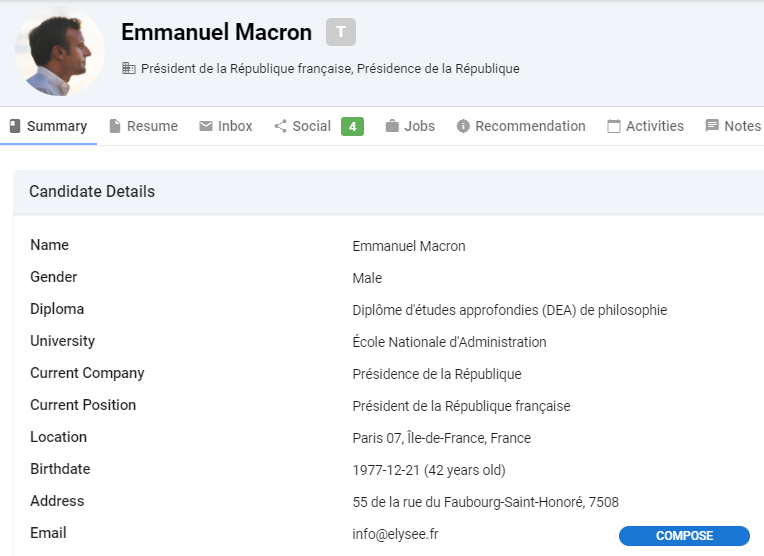
Task: Click the candidate's profile photo
Action: (x=59, y=53)
